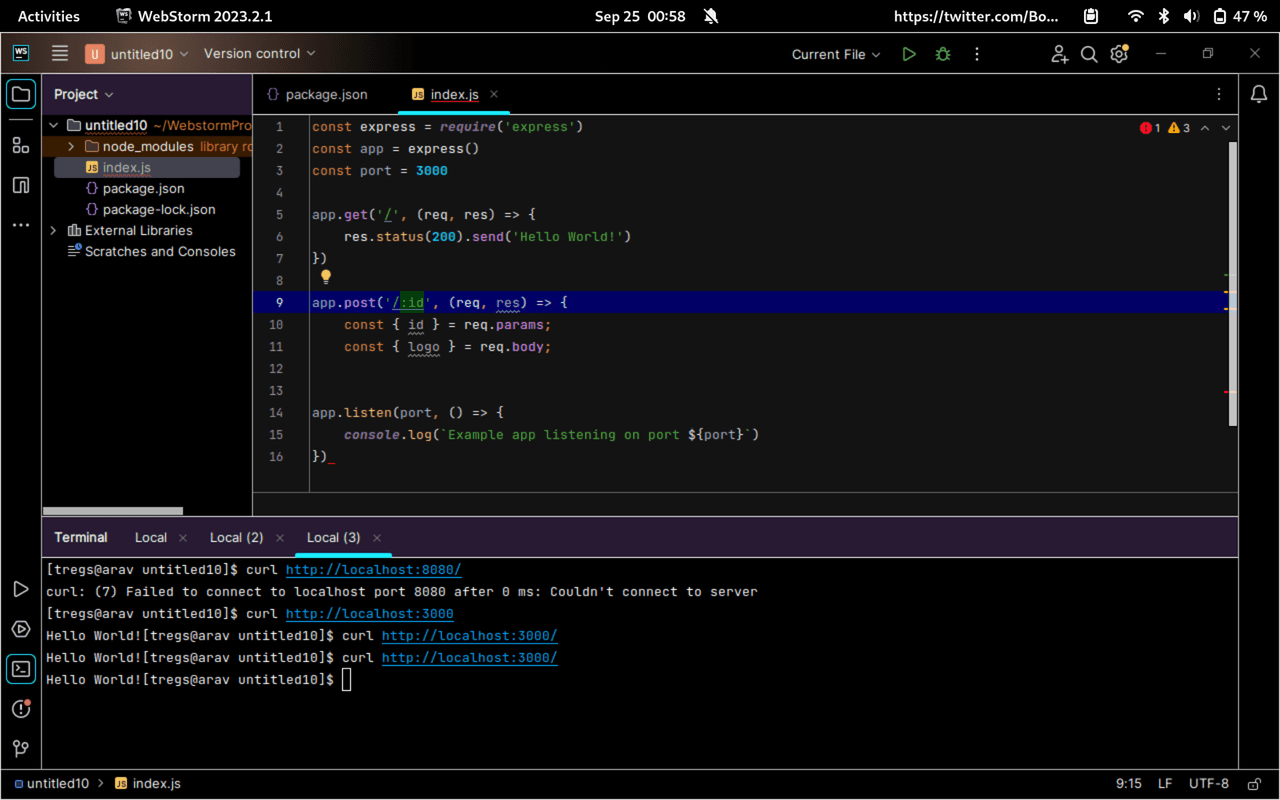Screen dimensions: 1280x800
Task: Click the UTF-8 encoding status bar button
Action: pyautogui.click(x=1209, y=784)
